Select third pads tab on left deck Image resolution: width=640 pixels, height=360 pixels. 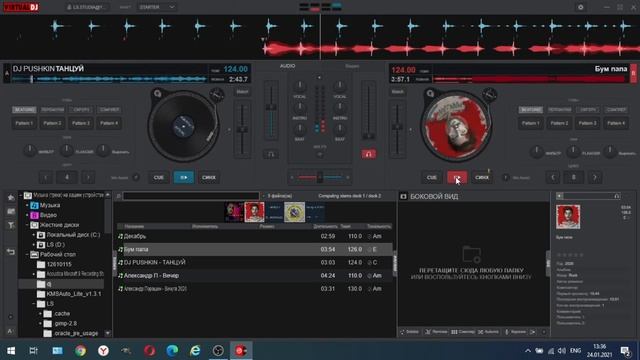[81, 110]
